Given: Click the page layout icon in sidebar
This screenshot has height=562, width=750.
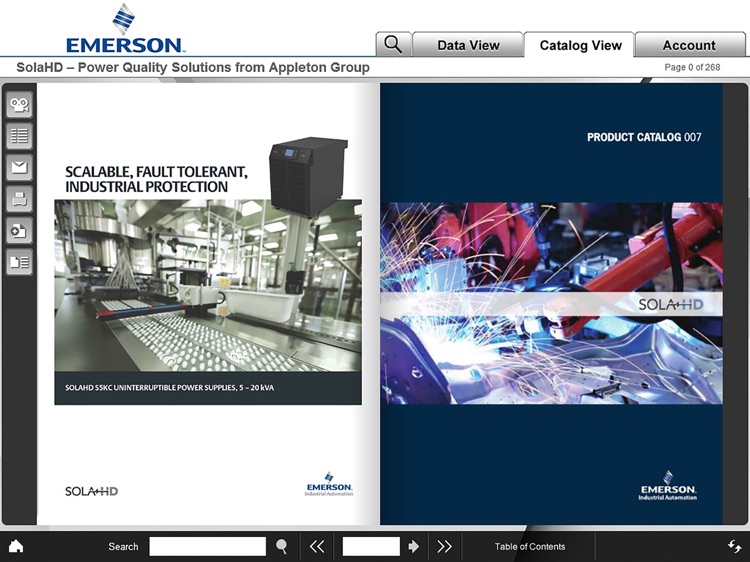Looking at the screenshot, I should coord(19,262).
